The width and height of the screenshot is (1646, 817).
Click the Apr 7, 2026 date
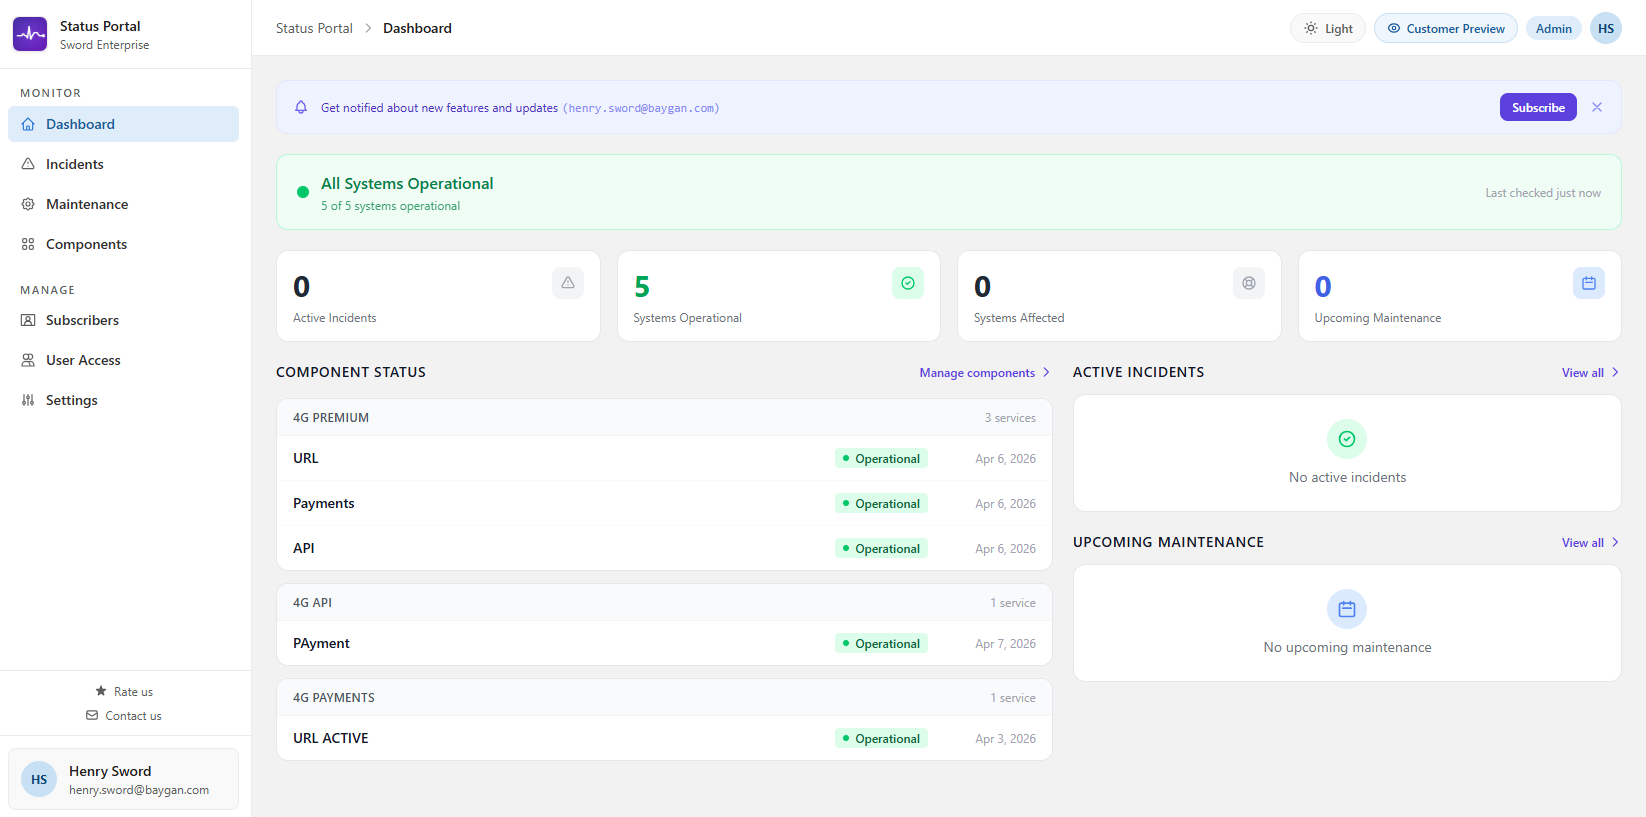tap(1005, 644)
